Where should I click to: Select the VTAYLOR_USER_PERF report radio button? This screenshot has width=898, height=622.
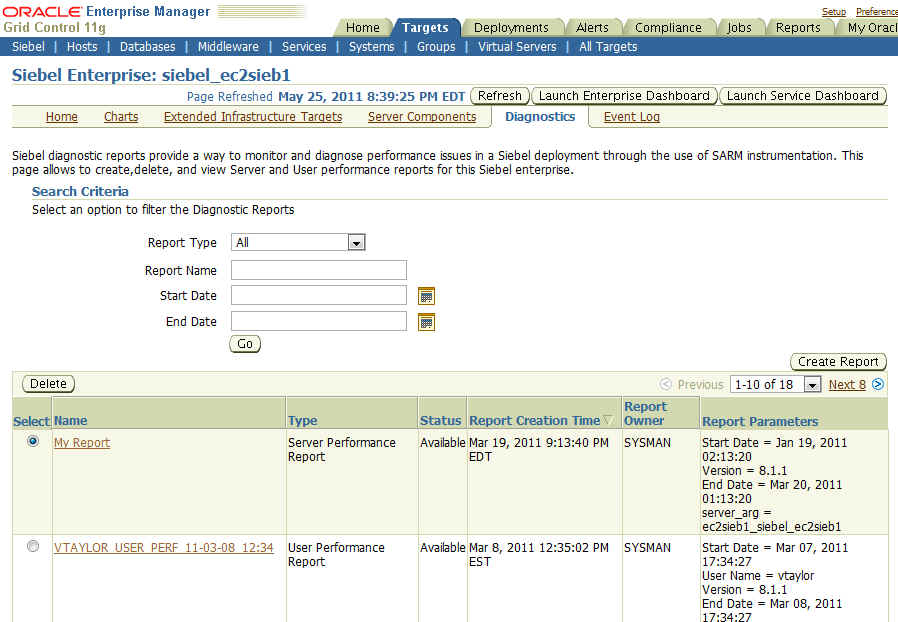(33, 546)
